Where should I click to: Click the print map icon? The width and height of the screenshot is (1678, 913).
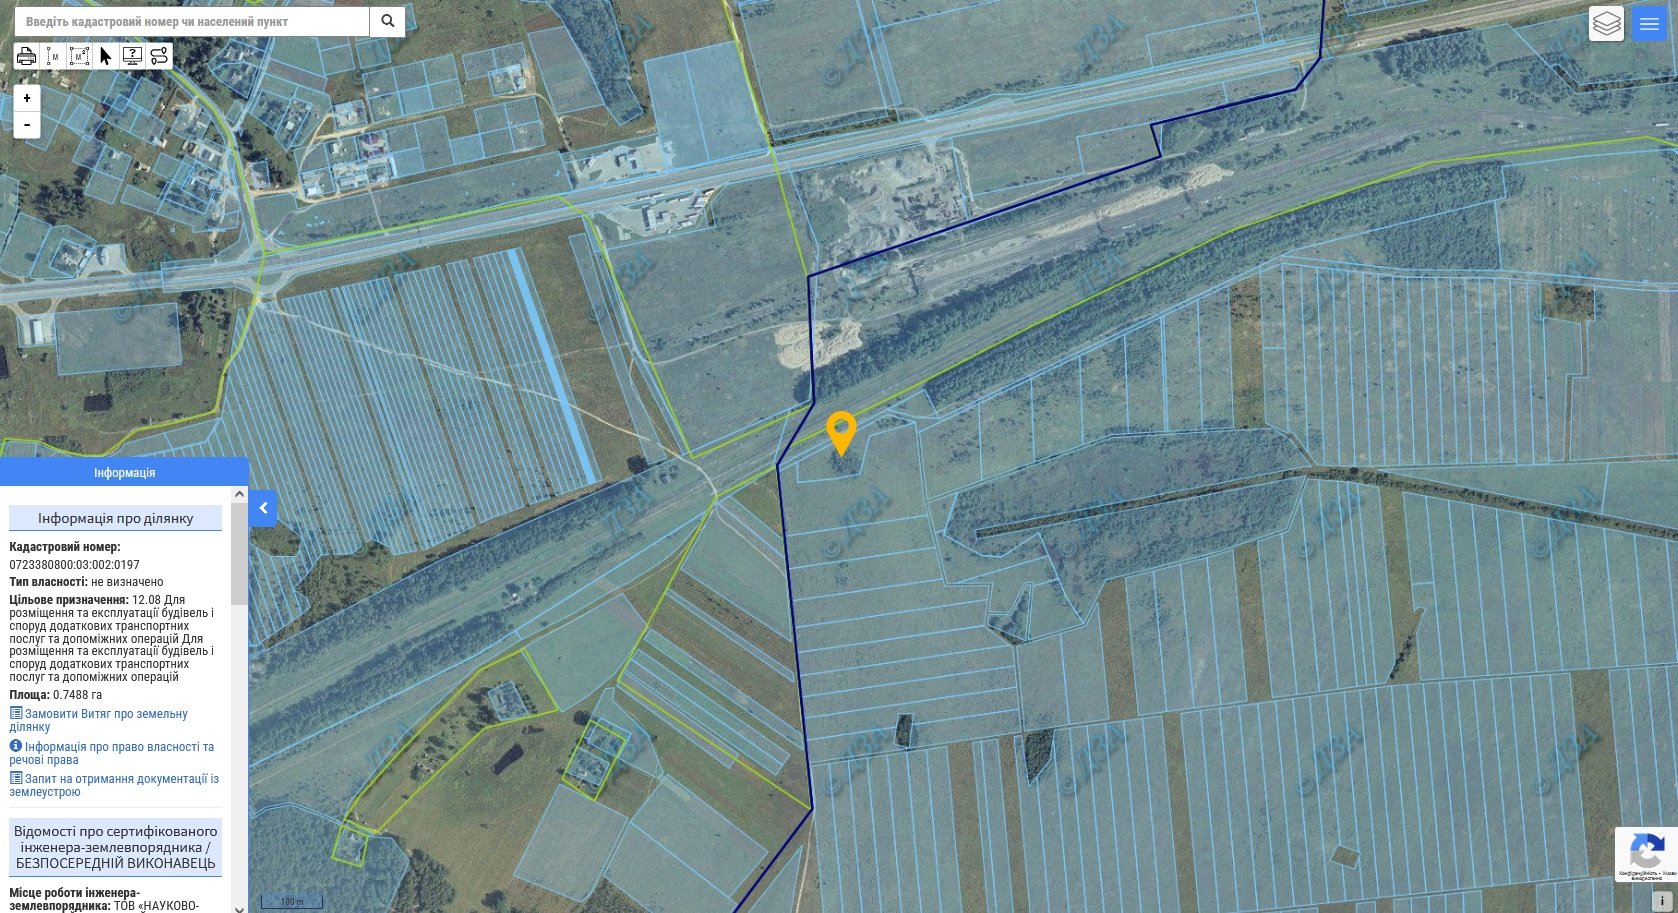[27, 56]
